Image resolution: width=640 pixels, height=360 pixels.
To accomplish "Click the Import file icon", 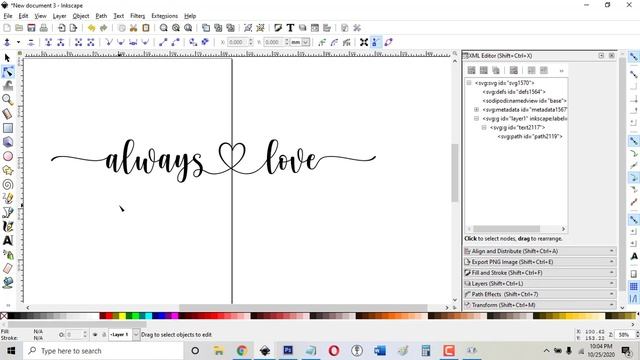I will (x=62, y=28).
